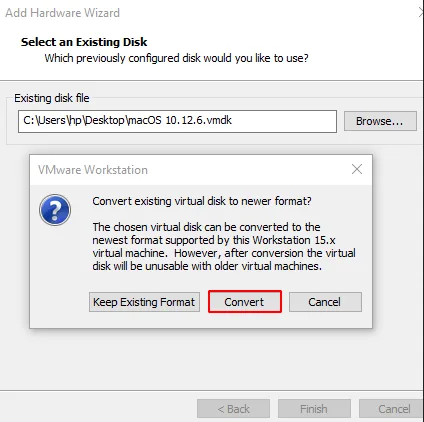Close the VMware Workstation dialog
Image resolution: width=424 pixels, height=422 pixels.
357,169
